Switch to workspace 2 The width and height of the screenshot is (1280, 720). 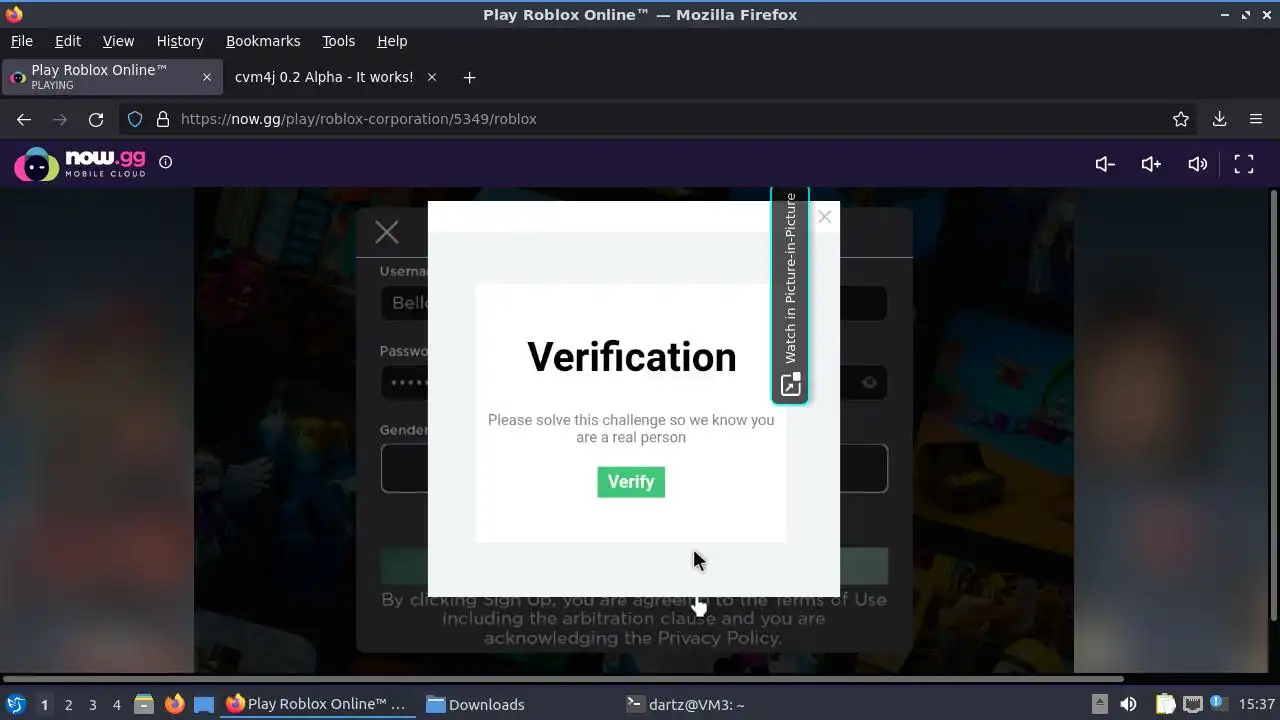68,704
